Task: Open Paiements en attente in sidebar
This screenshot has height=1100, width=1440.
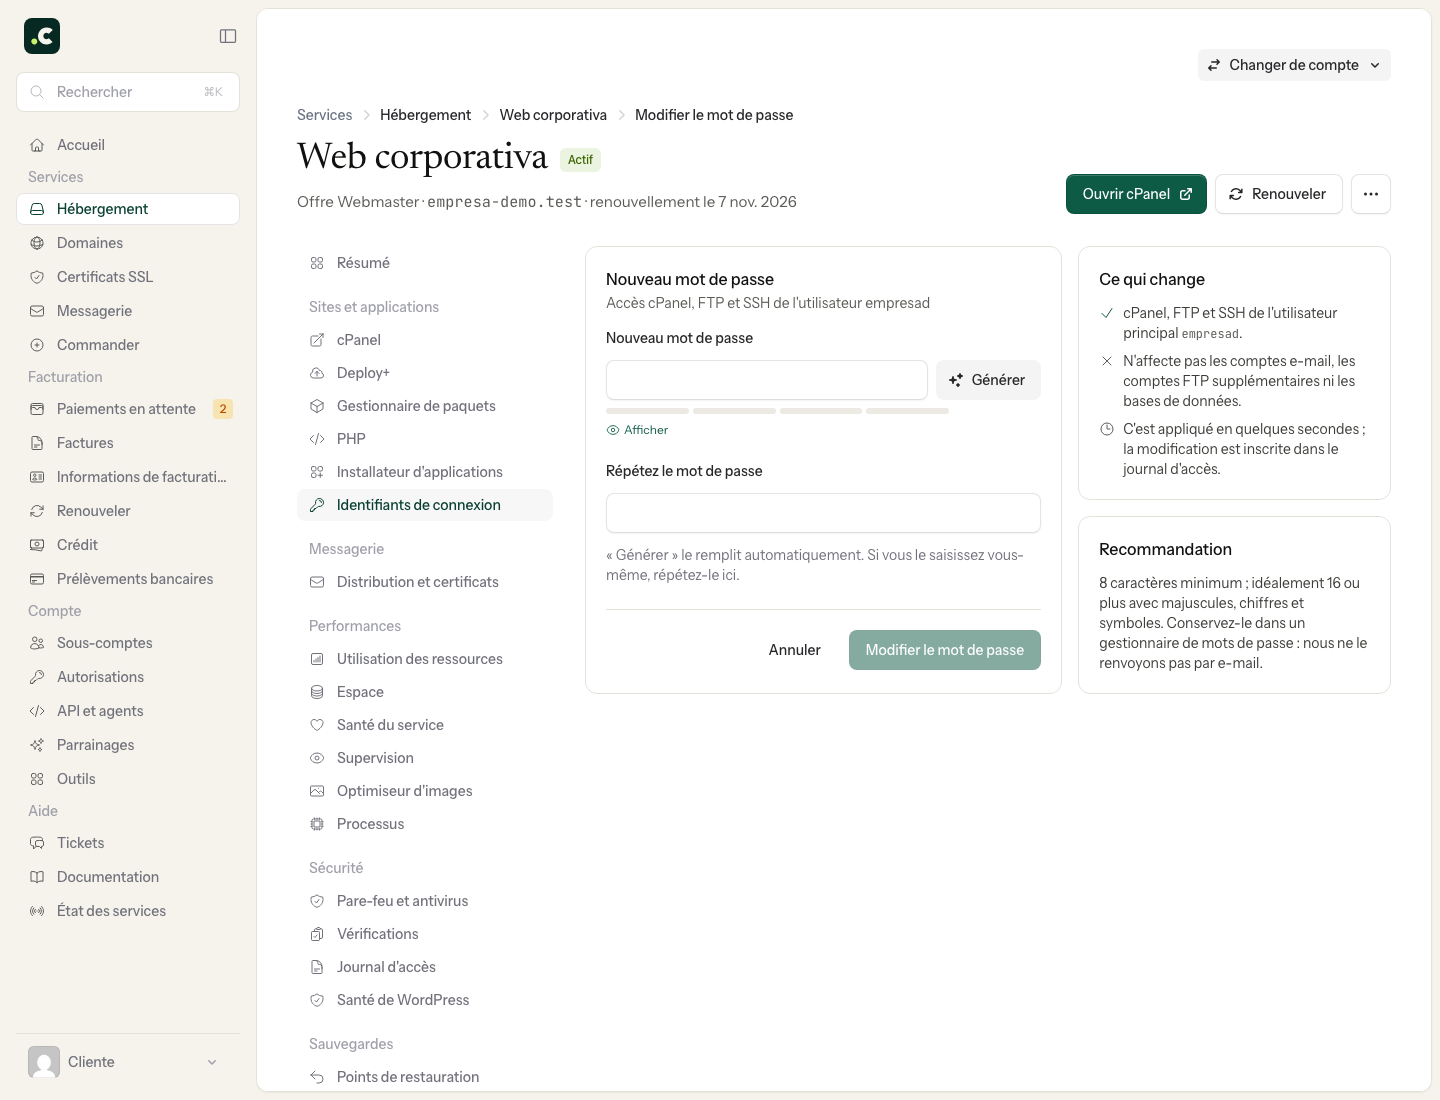Action: (128, 409)
